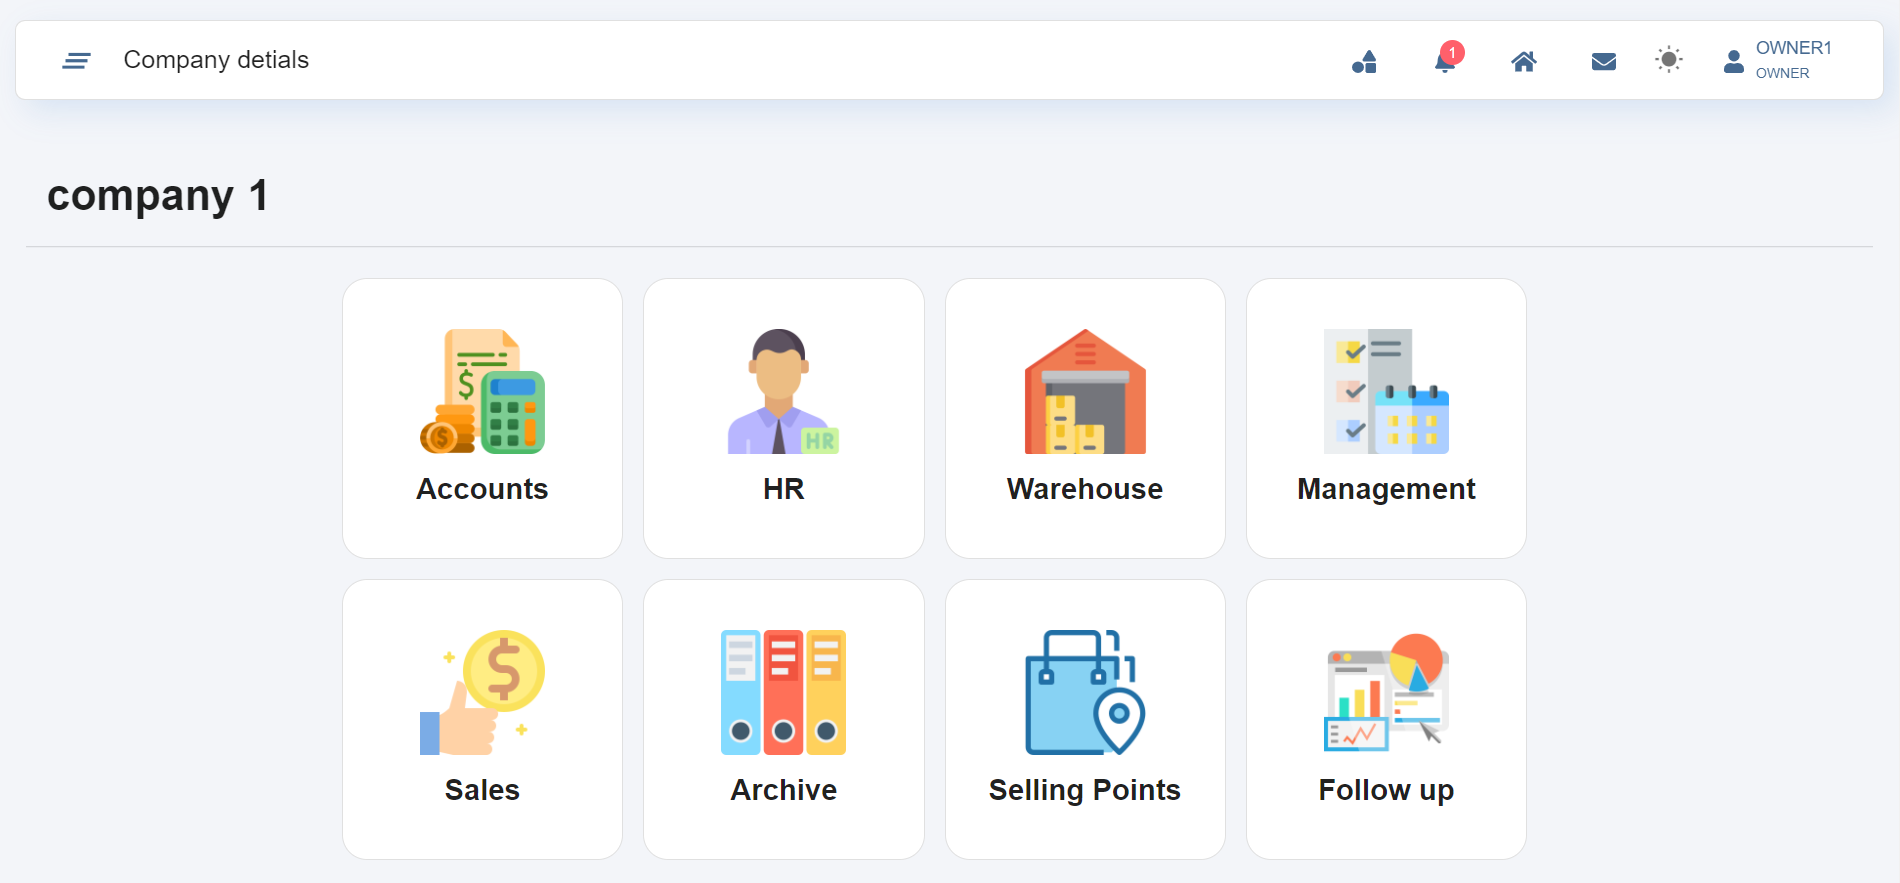Toggle the light/dark theme sun icon
This screenshot has width=1900, height=883.
1668,60
